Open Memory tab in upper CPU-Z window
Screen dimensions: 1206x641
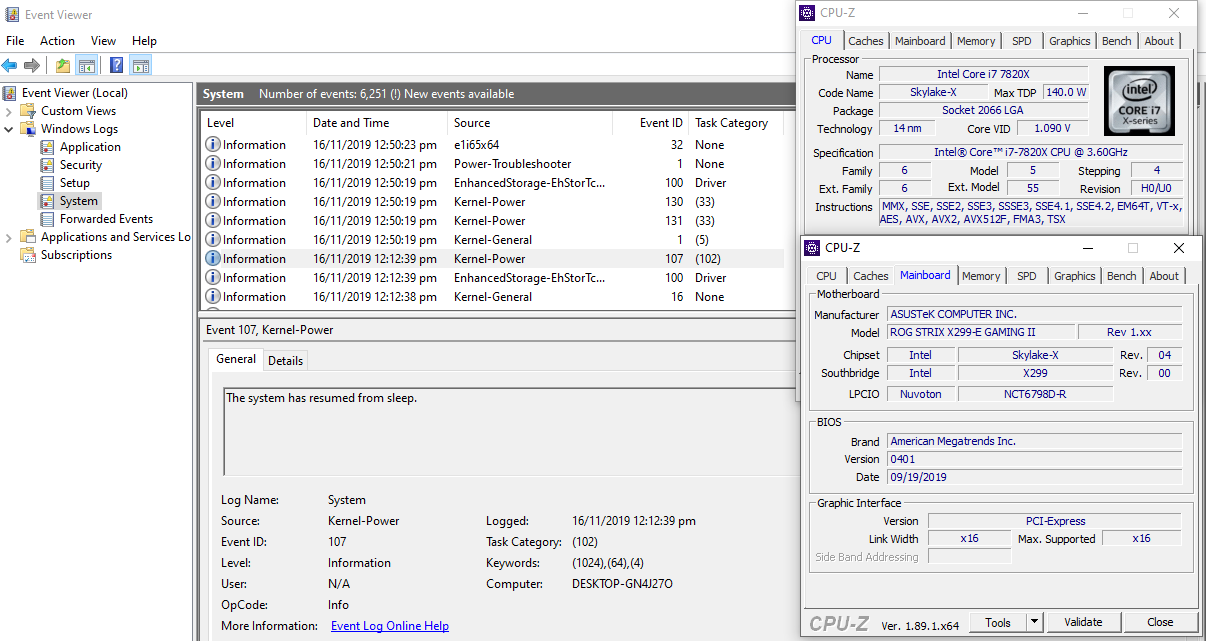976,41
